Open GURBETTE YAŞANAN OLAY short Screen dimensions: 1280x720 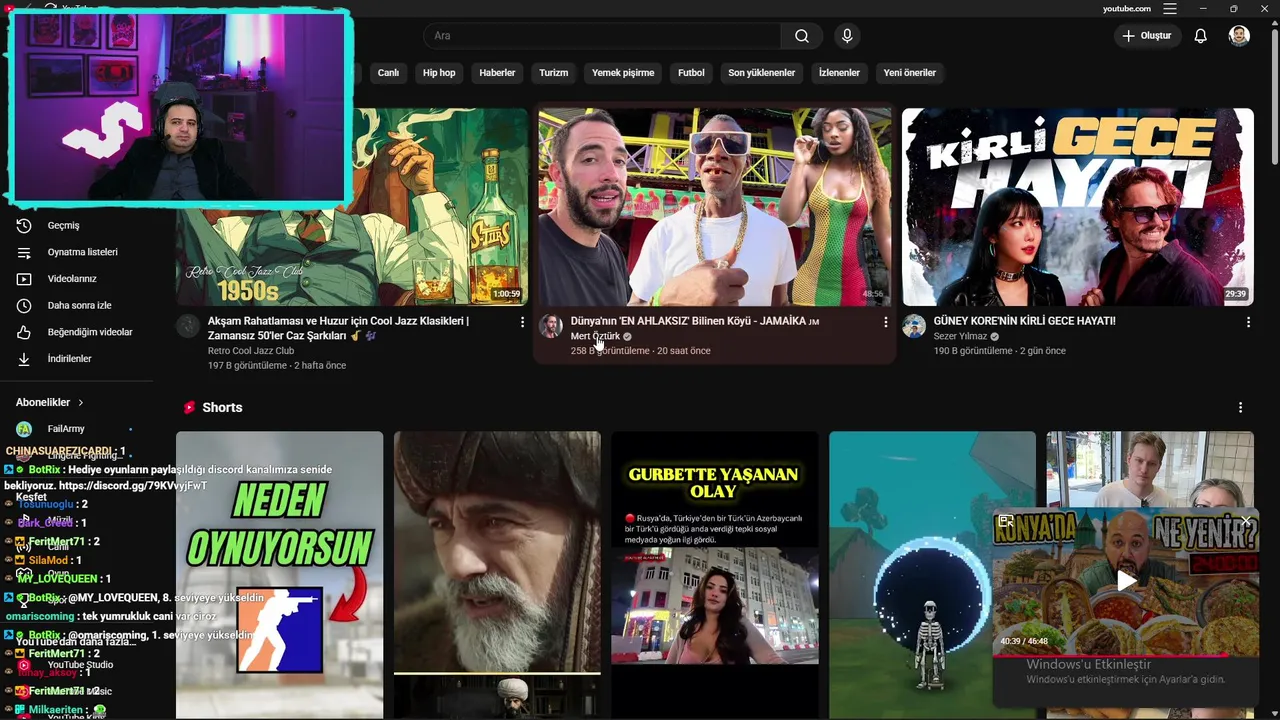714,575
